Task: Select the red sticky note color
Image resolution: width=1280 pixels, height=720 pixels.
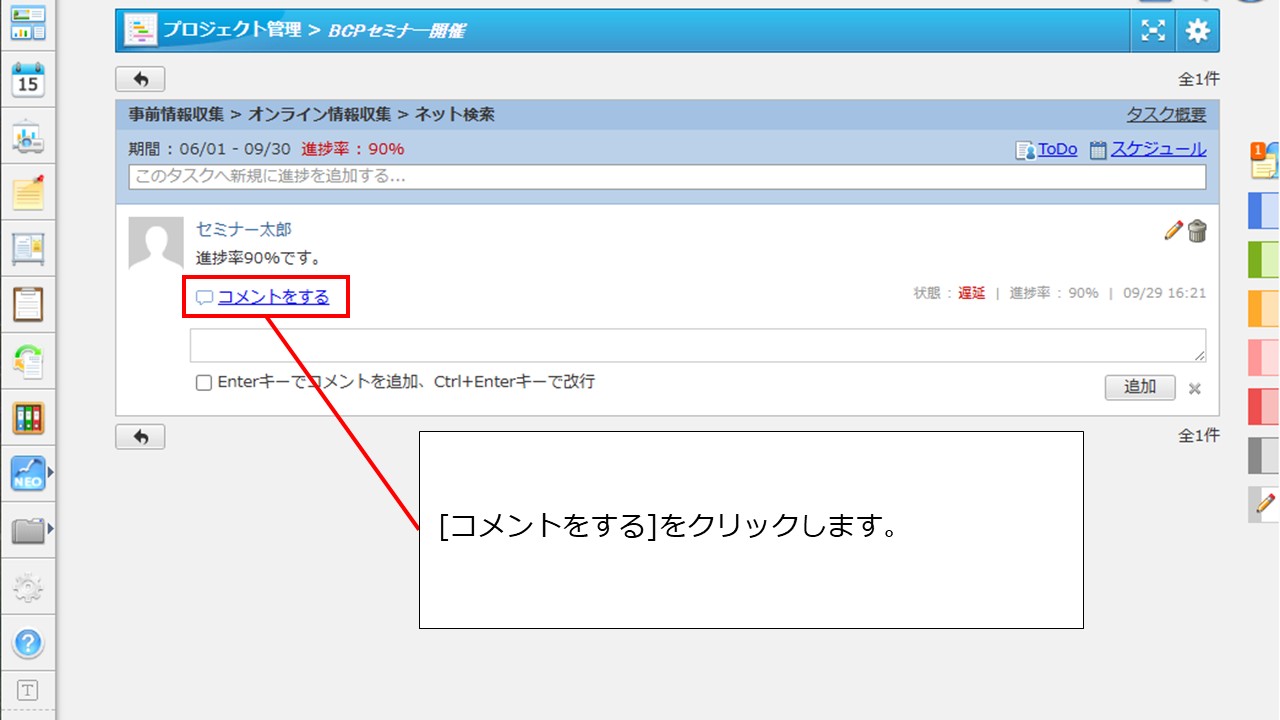Action: tap(1264, 407)
